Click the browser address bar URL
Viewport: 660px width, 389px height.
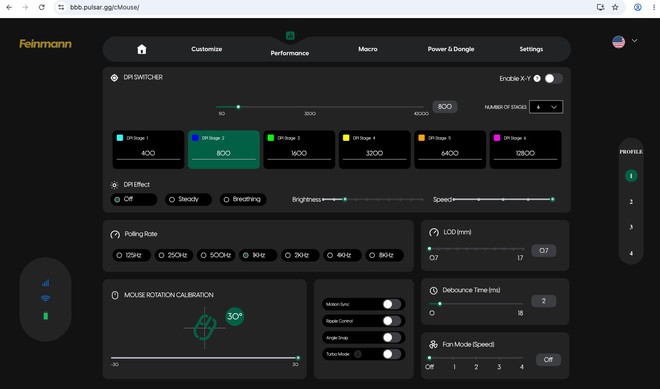[x=104, y=7]
